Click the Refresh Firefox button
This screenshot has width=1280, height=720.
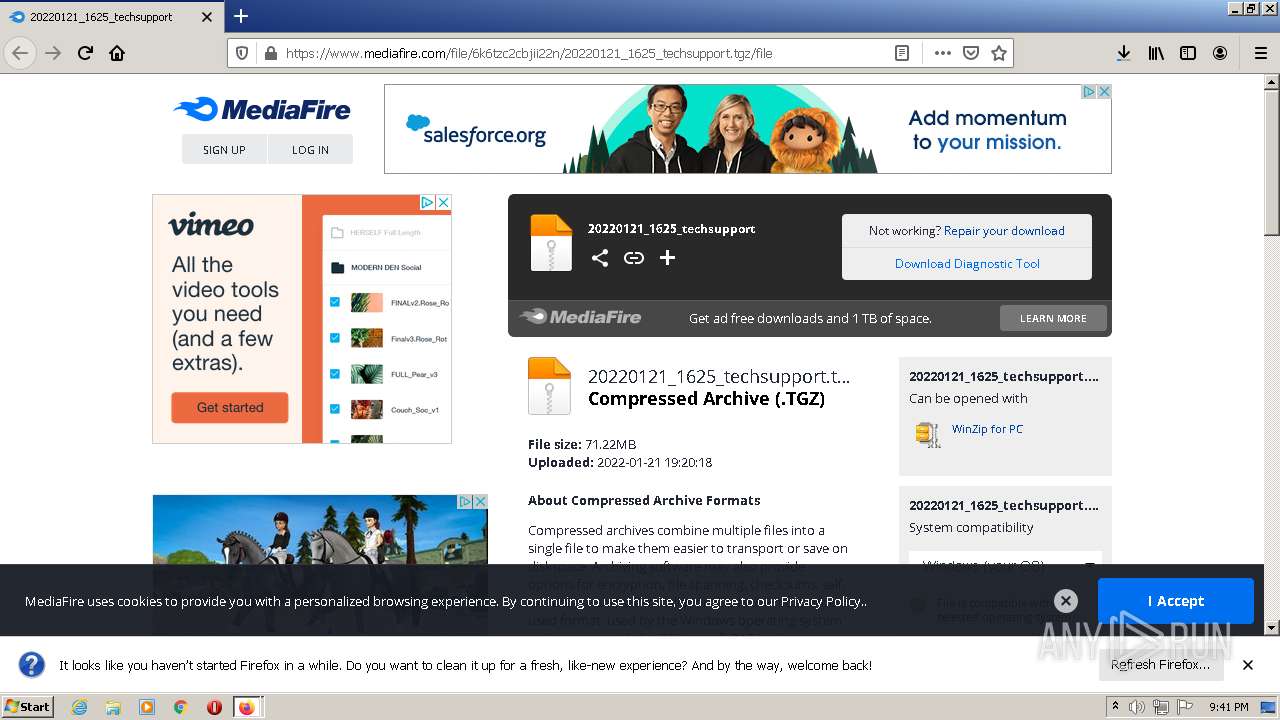(1160, 665)
